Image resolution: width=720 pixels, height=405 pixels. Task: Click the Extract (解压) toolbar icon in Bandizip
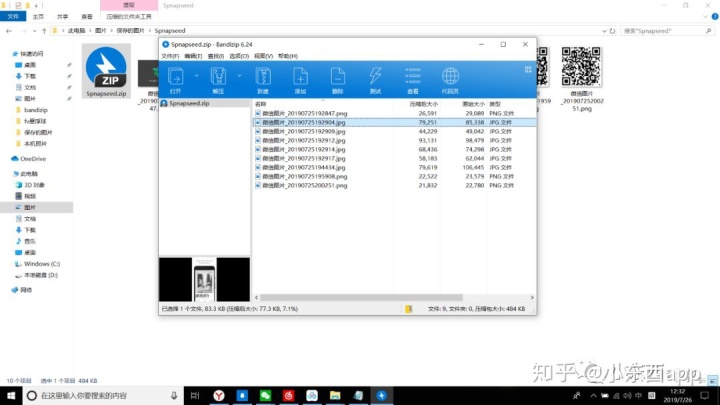(218, 80)
